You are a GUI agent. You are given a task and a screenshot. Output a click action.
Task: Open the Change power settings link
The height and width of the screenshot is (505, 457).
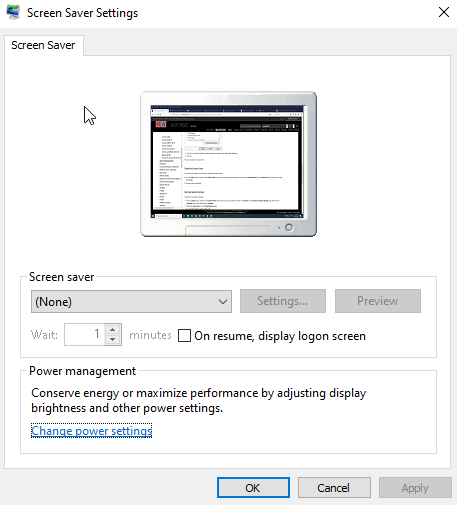92,431
